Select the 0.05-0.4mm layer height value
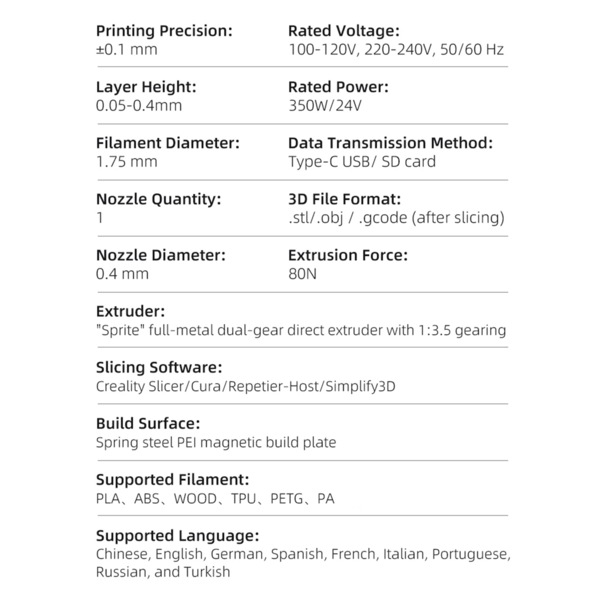Viewport: 600px width, 600px height. [139, 106]
